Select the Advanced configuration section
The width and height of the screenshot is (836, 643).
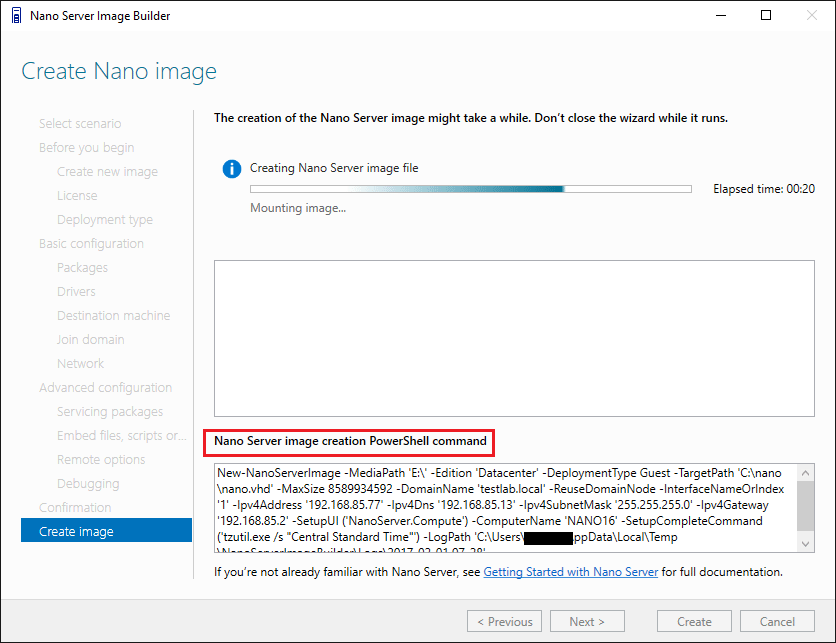(106, 388)
